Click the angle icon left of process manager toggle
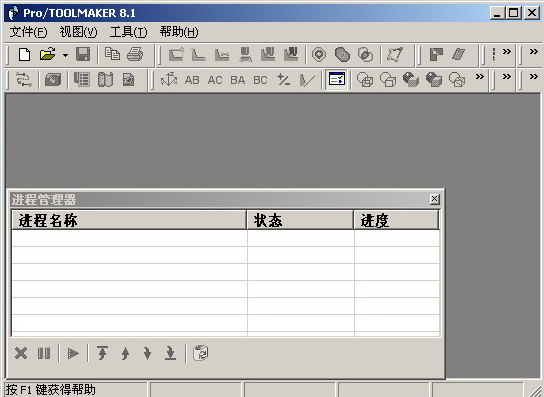Screen dimensions: 544x397 coord(307,80)
